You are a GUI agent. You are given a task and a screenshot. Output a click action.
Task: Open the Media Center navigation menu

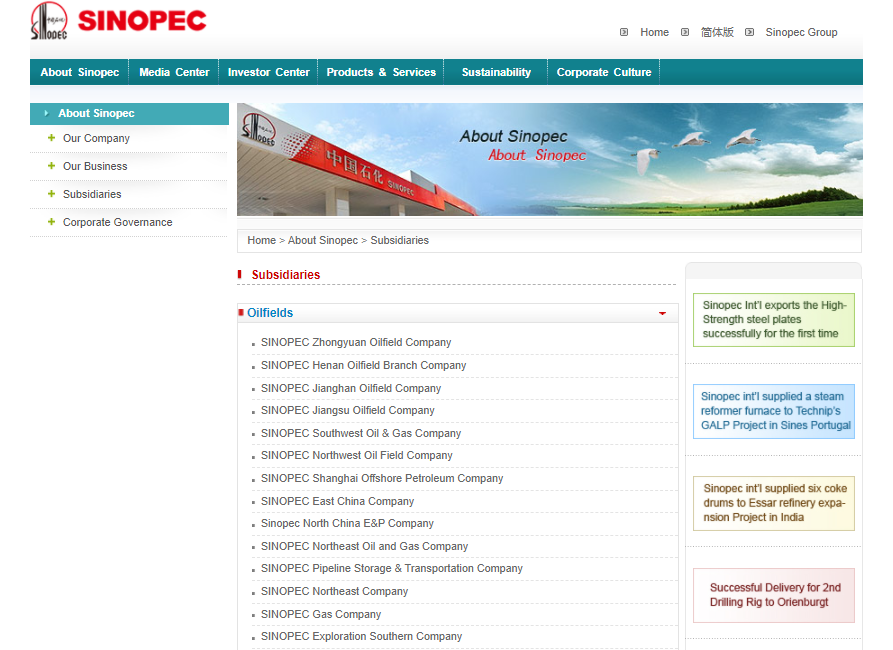point(174,72)
